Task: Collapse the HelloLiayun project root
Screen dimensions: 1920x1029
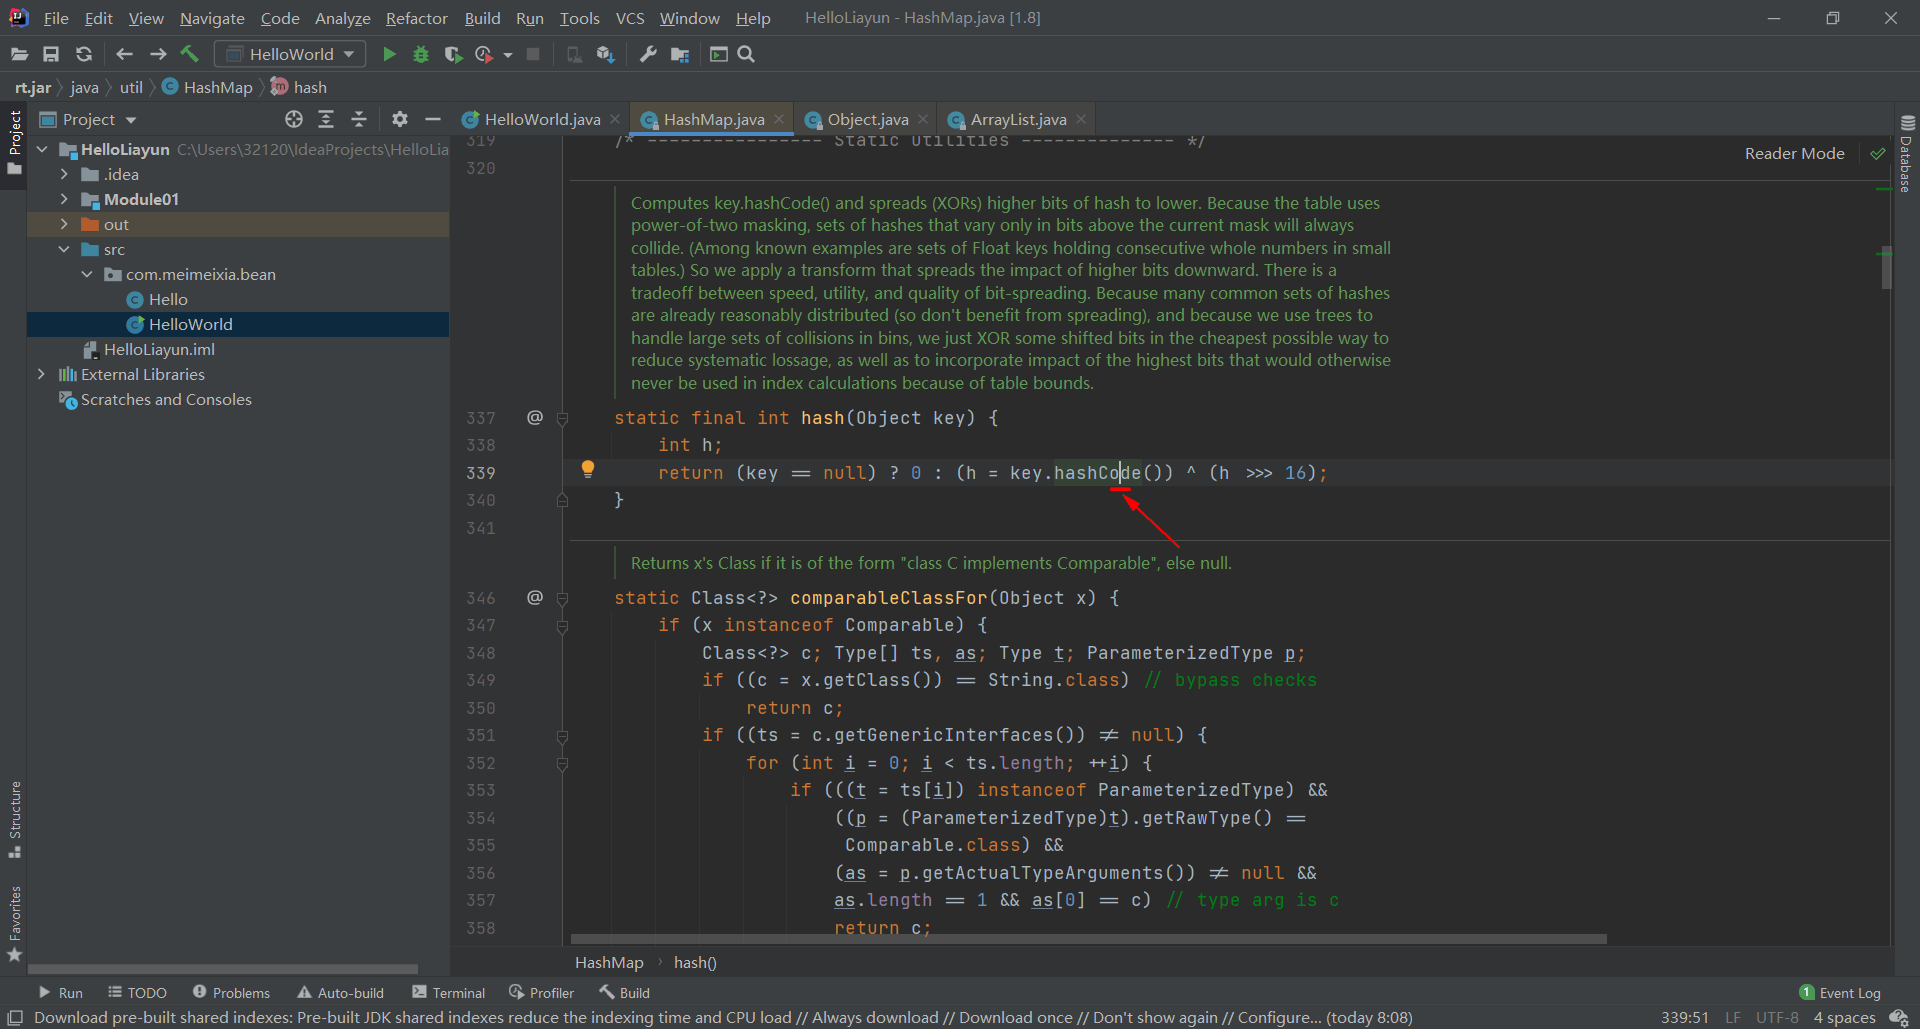Action: (x=42, y=149)
